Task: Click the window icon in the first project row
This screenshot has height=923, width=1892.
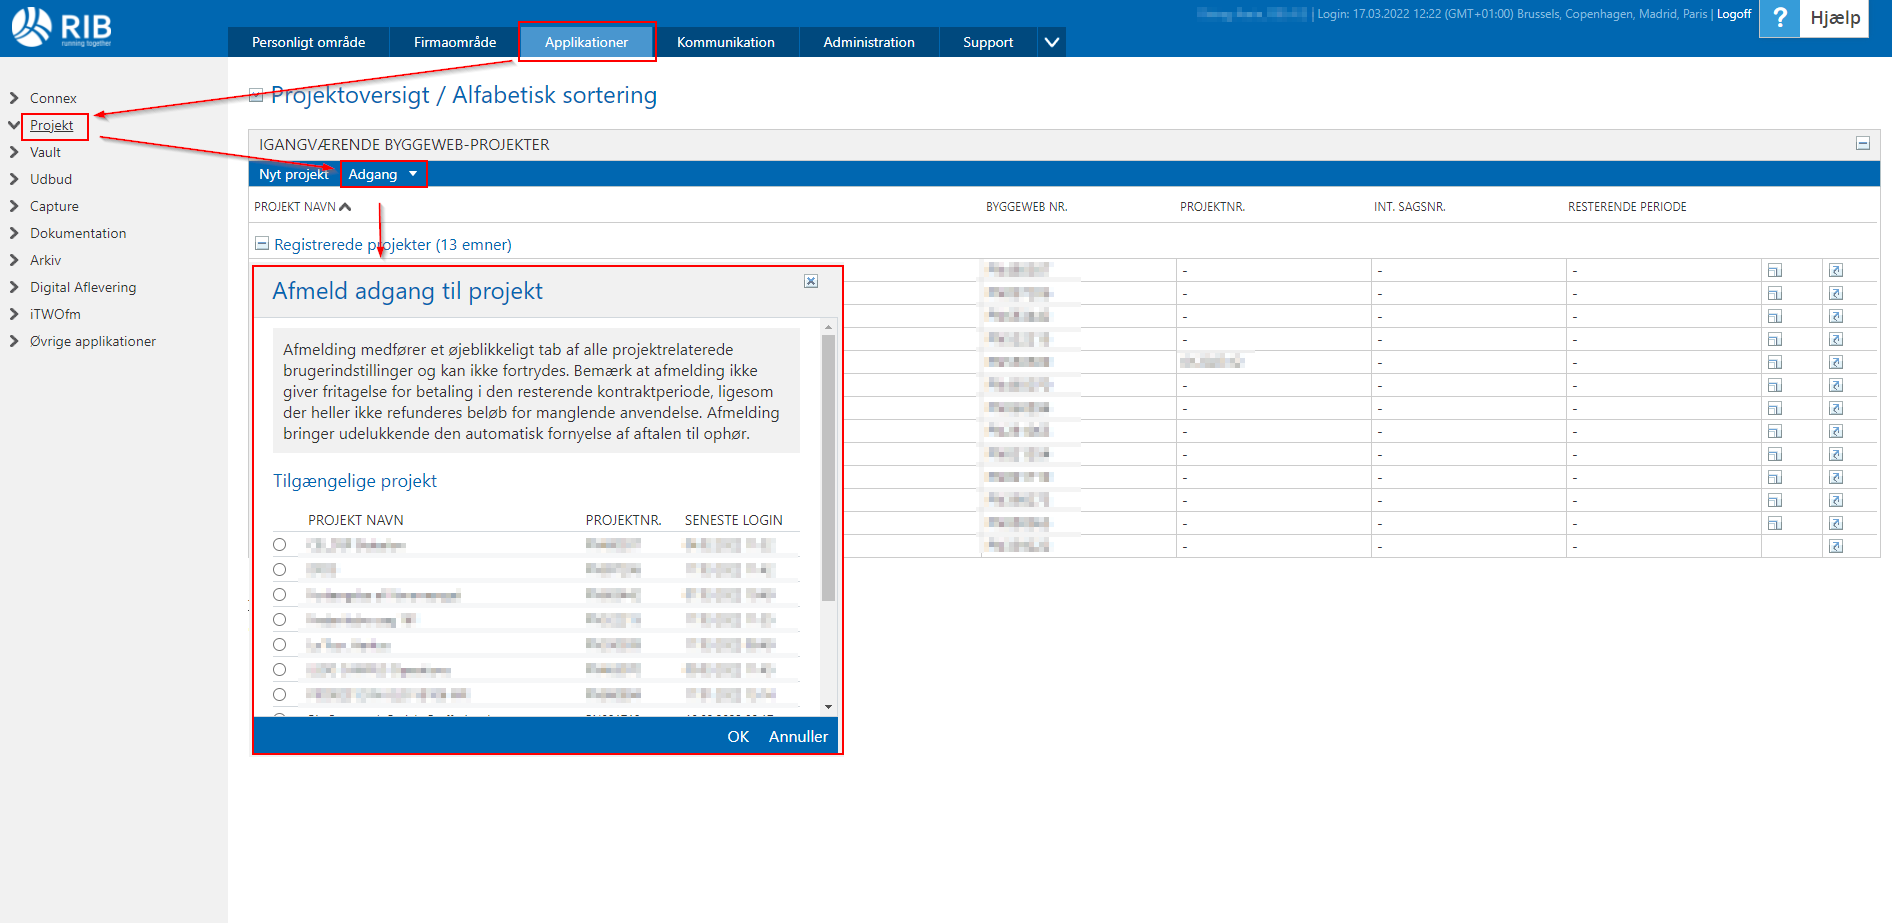Action: coord(1774,271)
